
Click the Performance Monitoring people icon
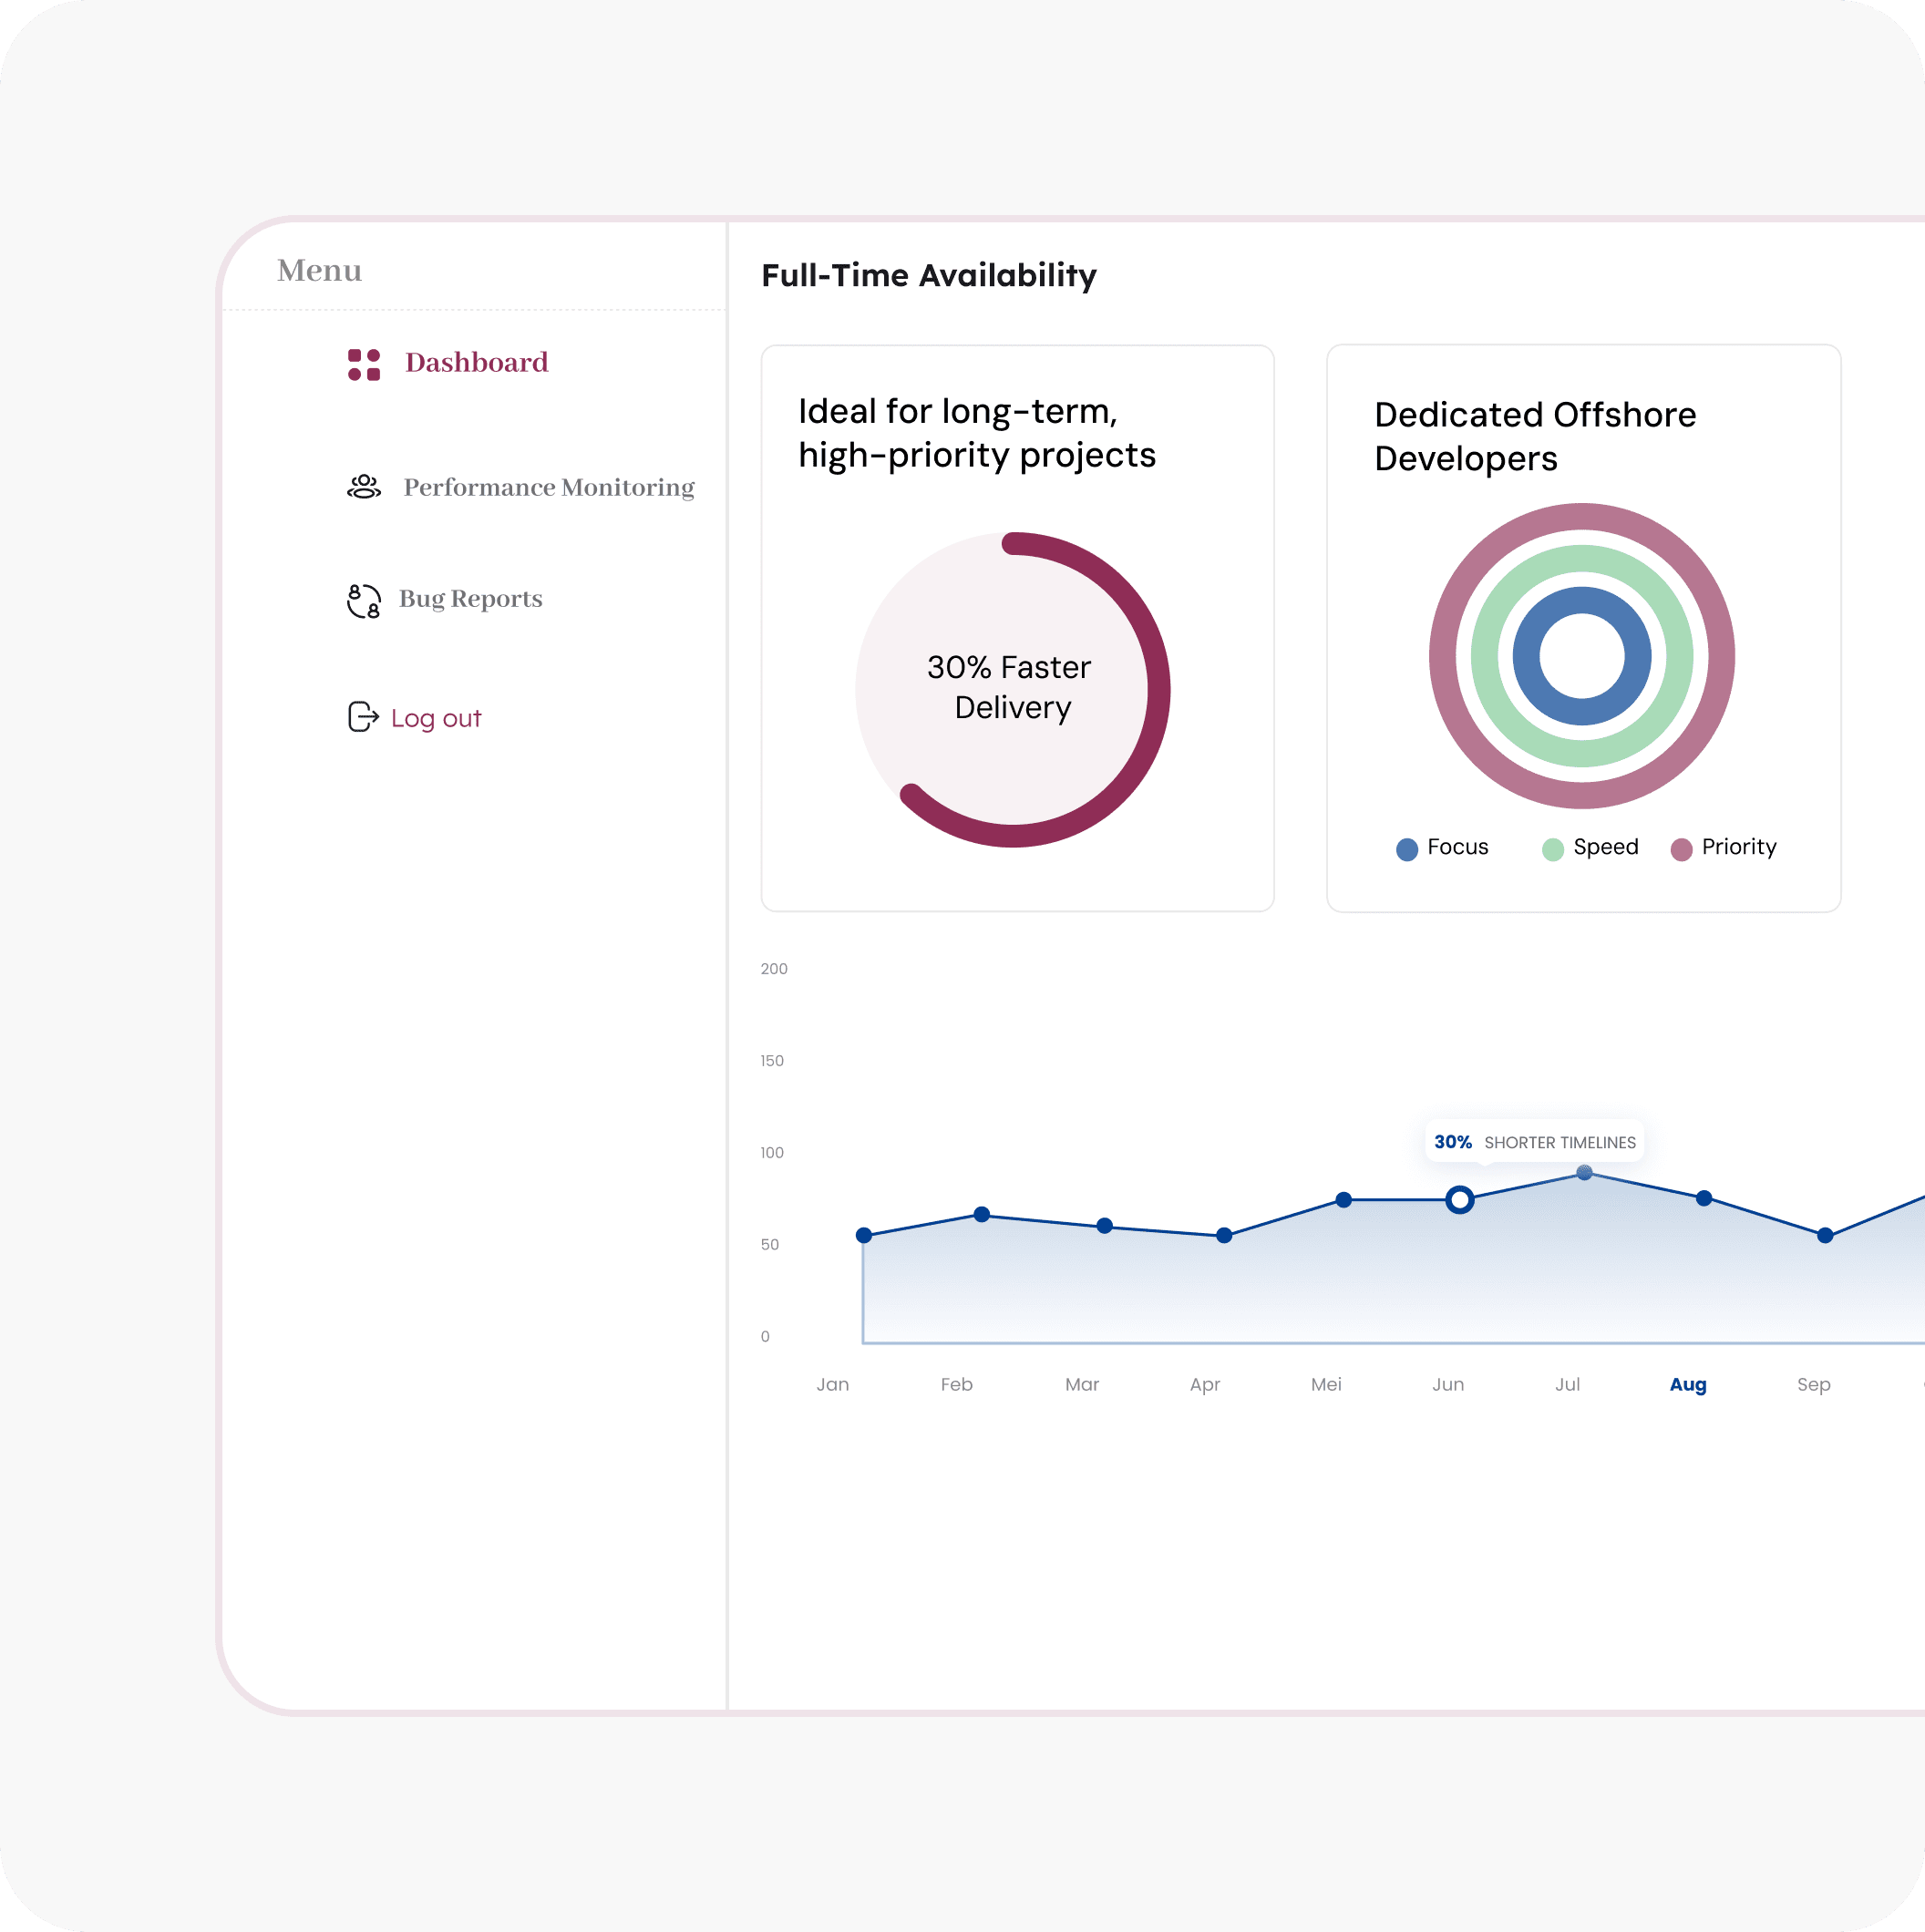tap(364, 487)
